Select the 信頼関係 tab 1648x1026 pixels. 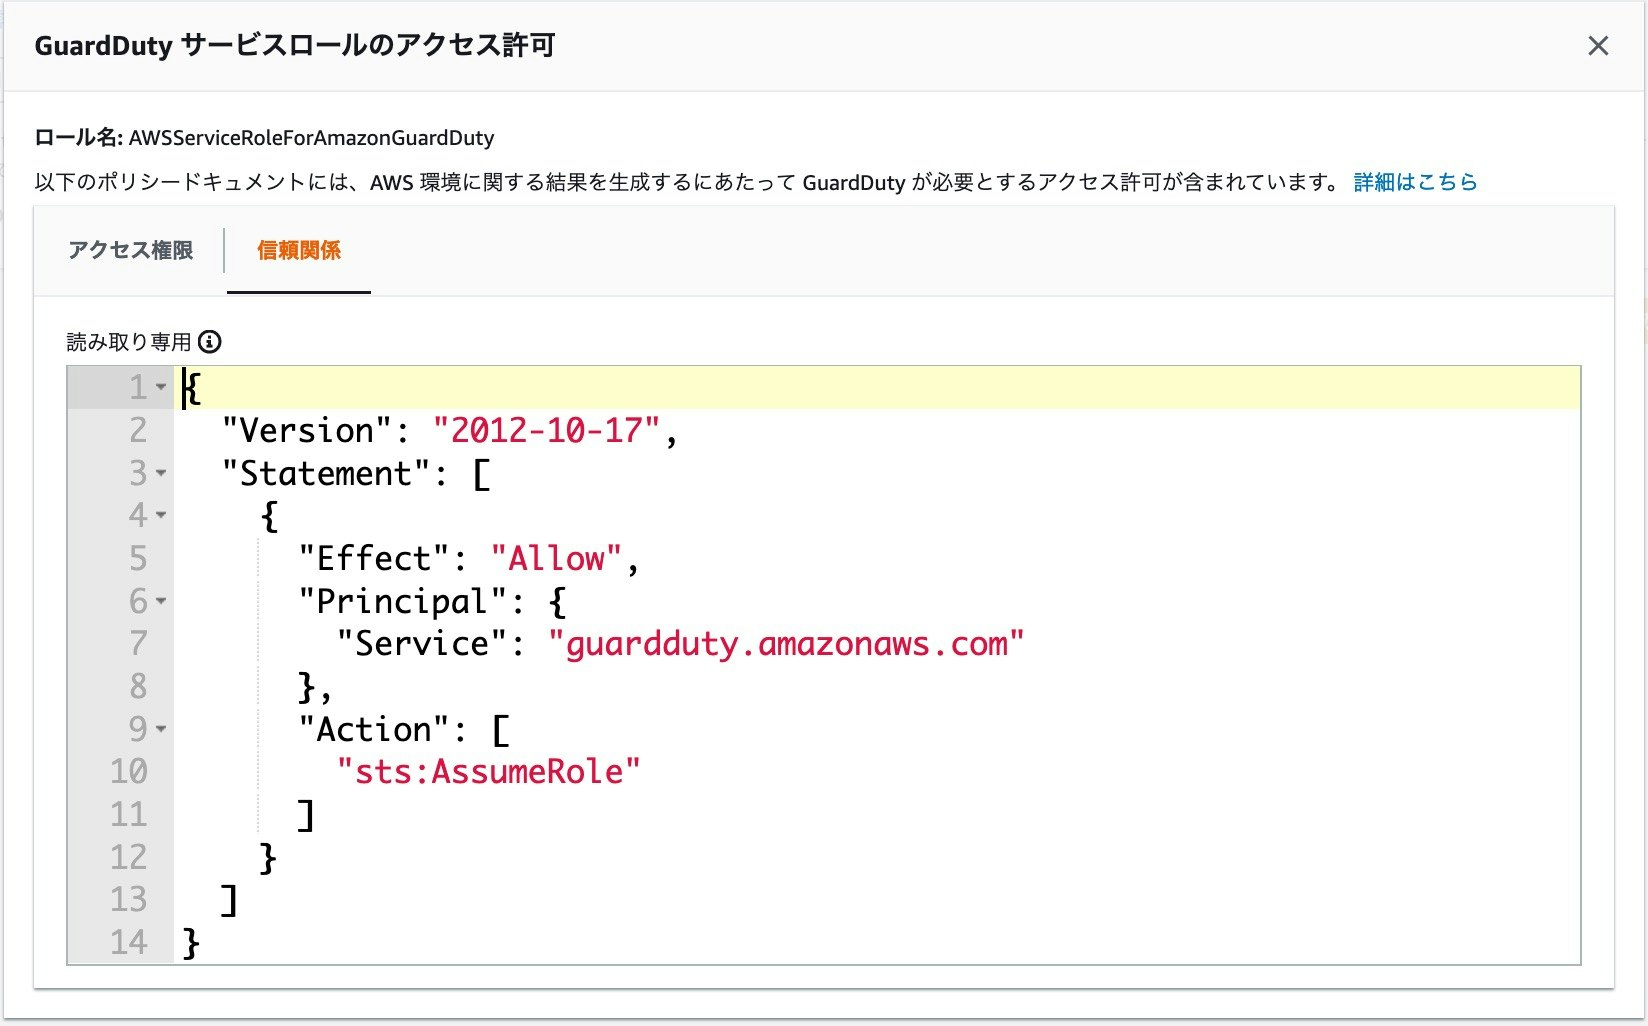299,250
